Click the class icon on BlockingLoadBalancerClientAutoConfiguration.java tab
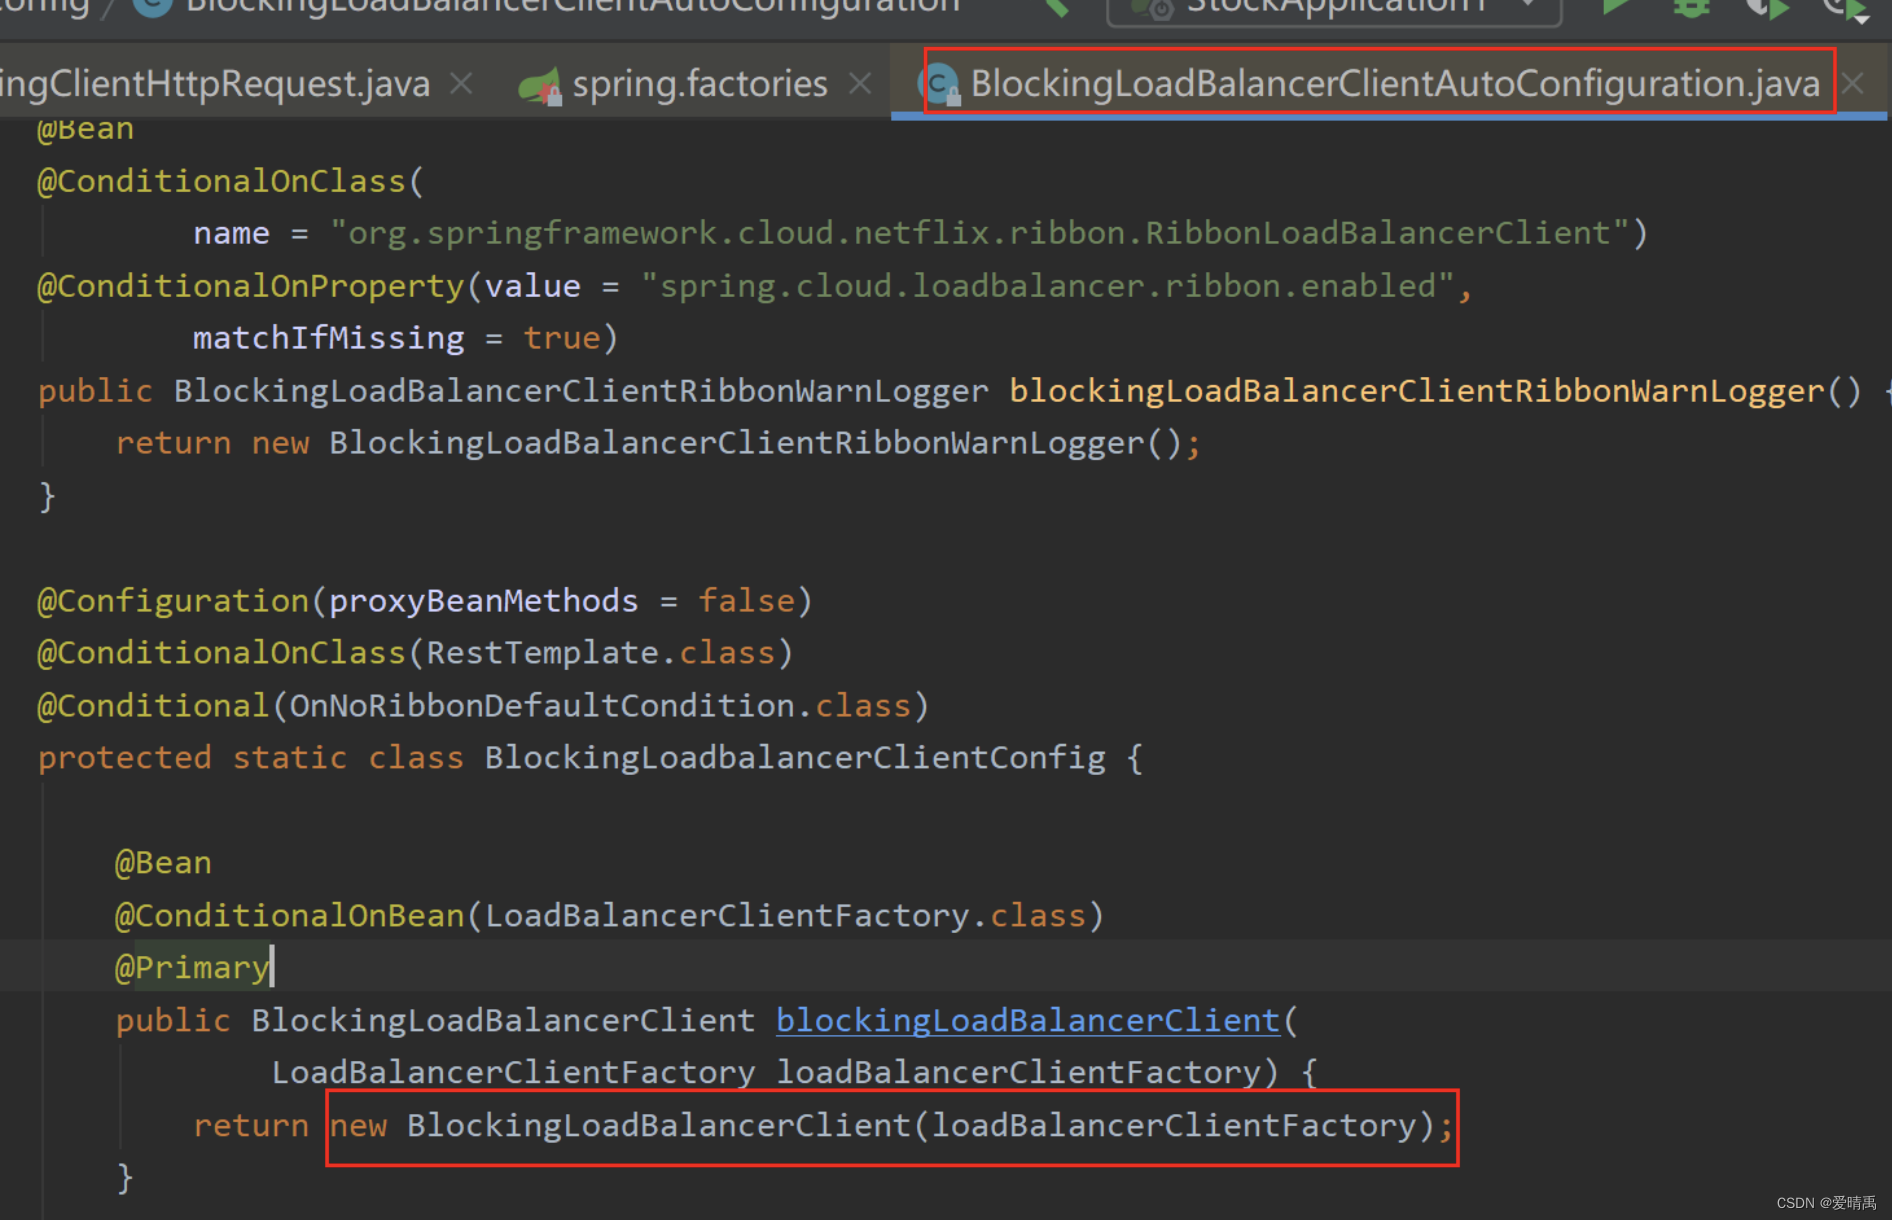 point(941,83)
